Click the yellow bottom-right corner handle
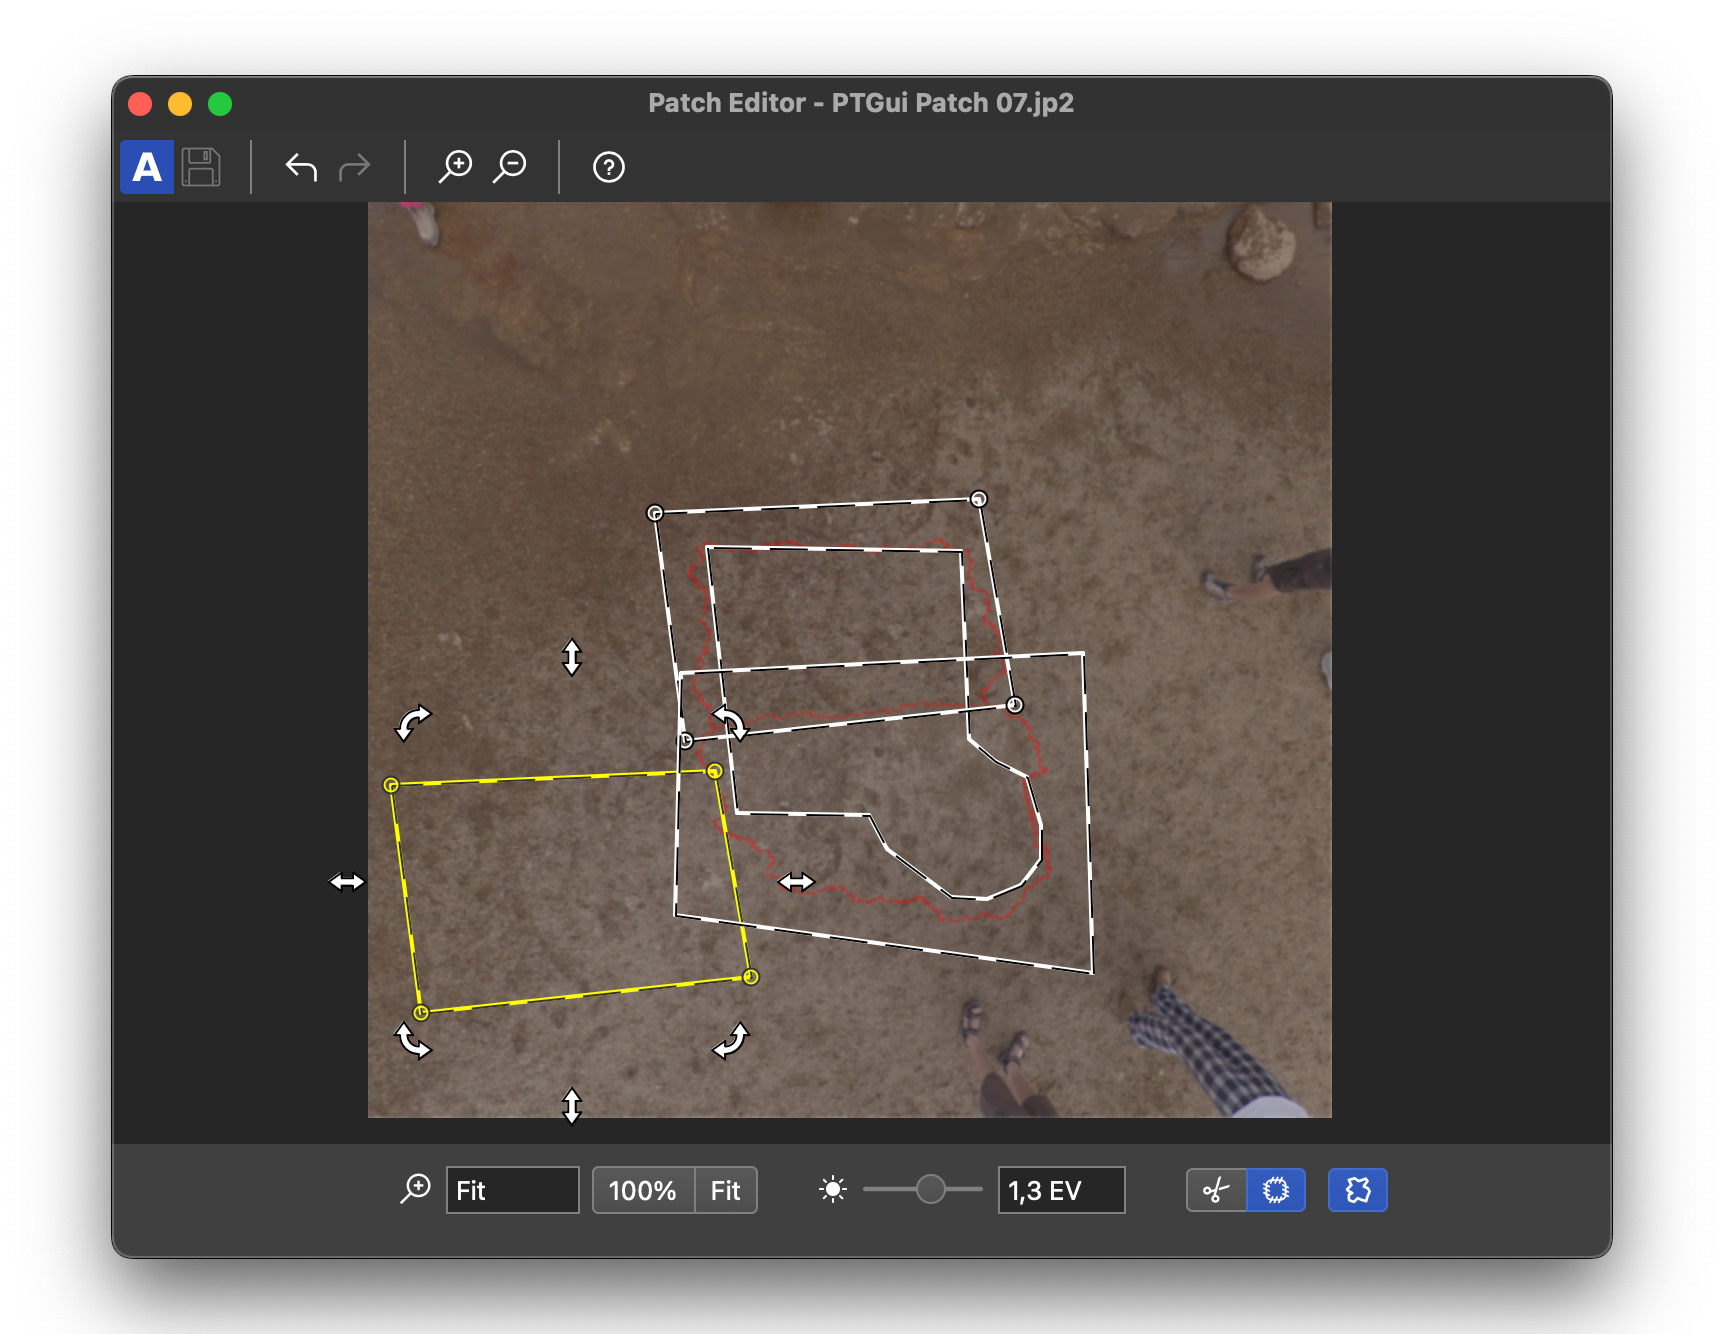 (x=751, y=977)
